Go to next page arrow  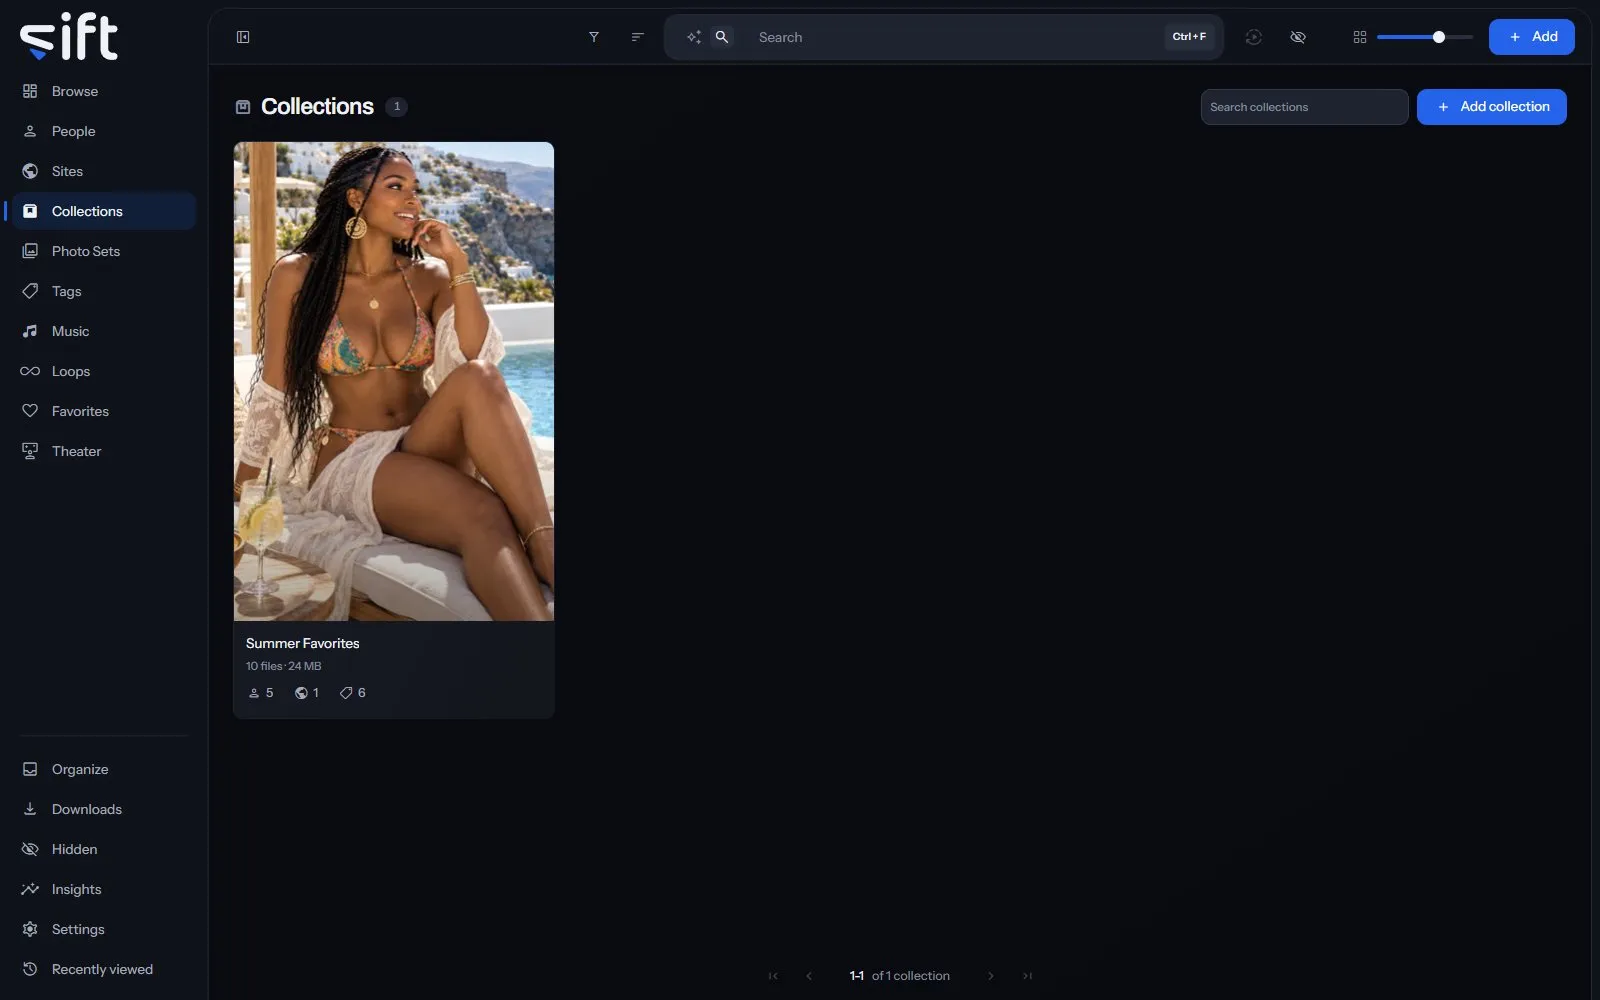[991, 976]
